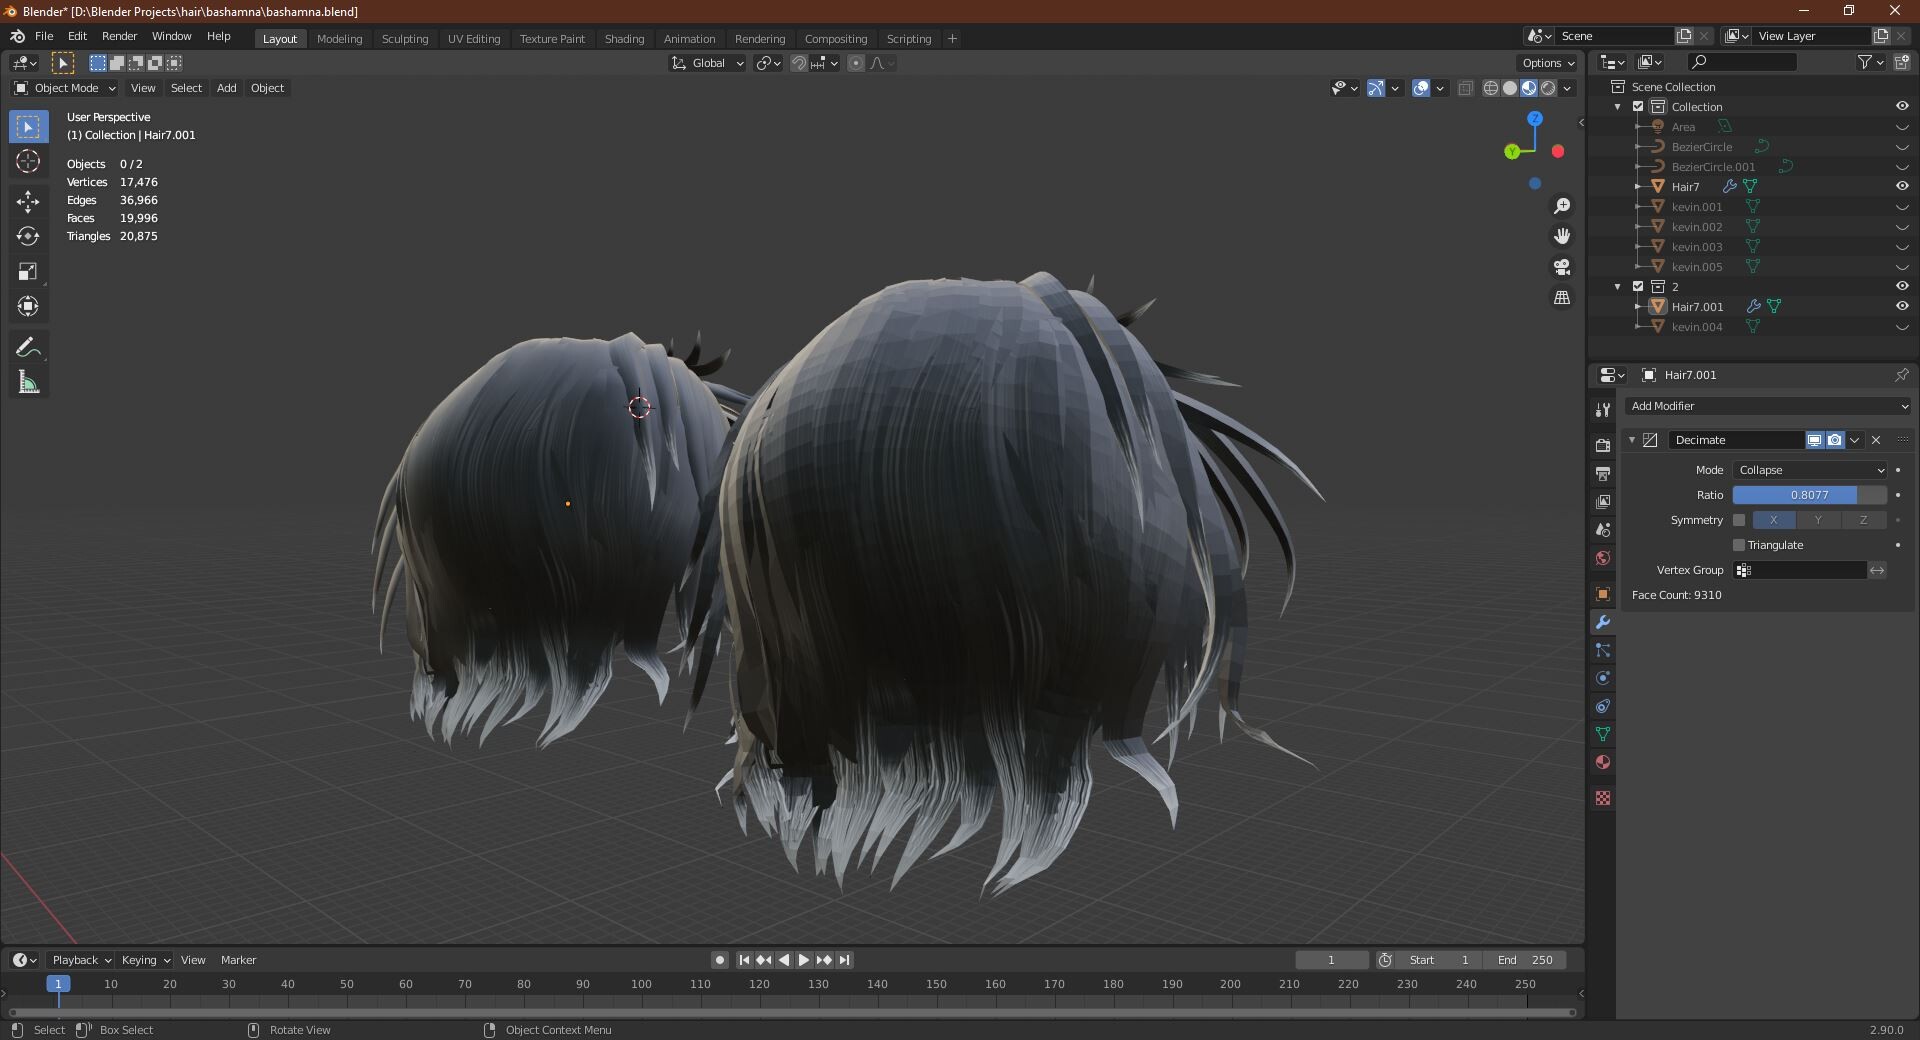Collapse the Decimate modifier panel
Viewport: 1920px width, 1040px height.
tap(1632, 440)
